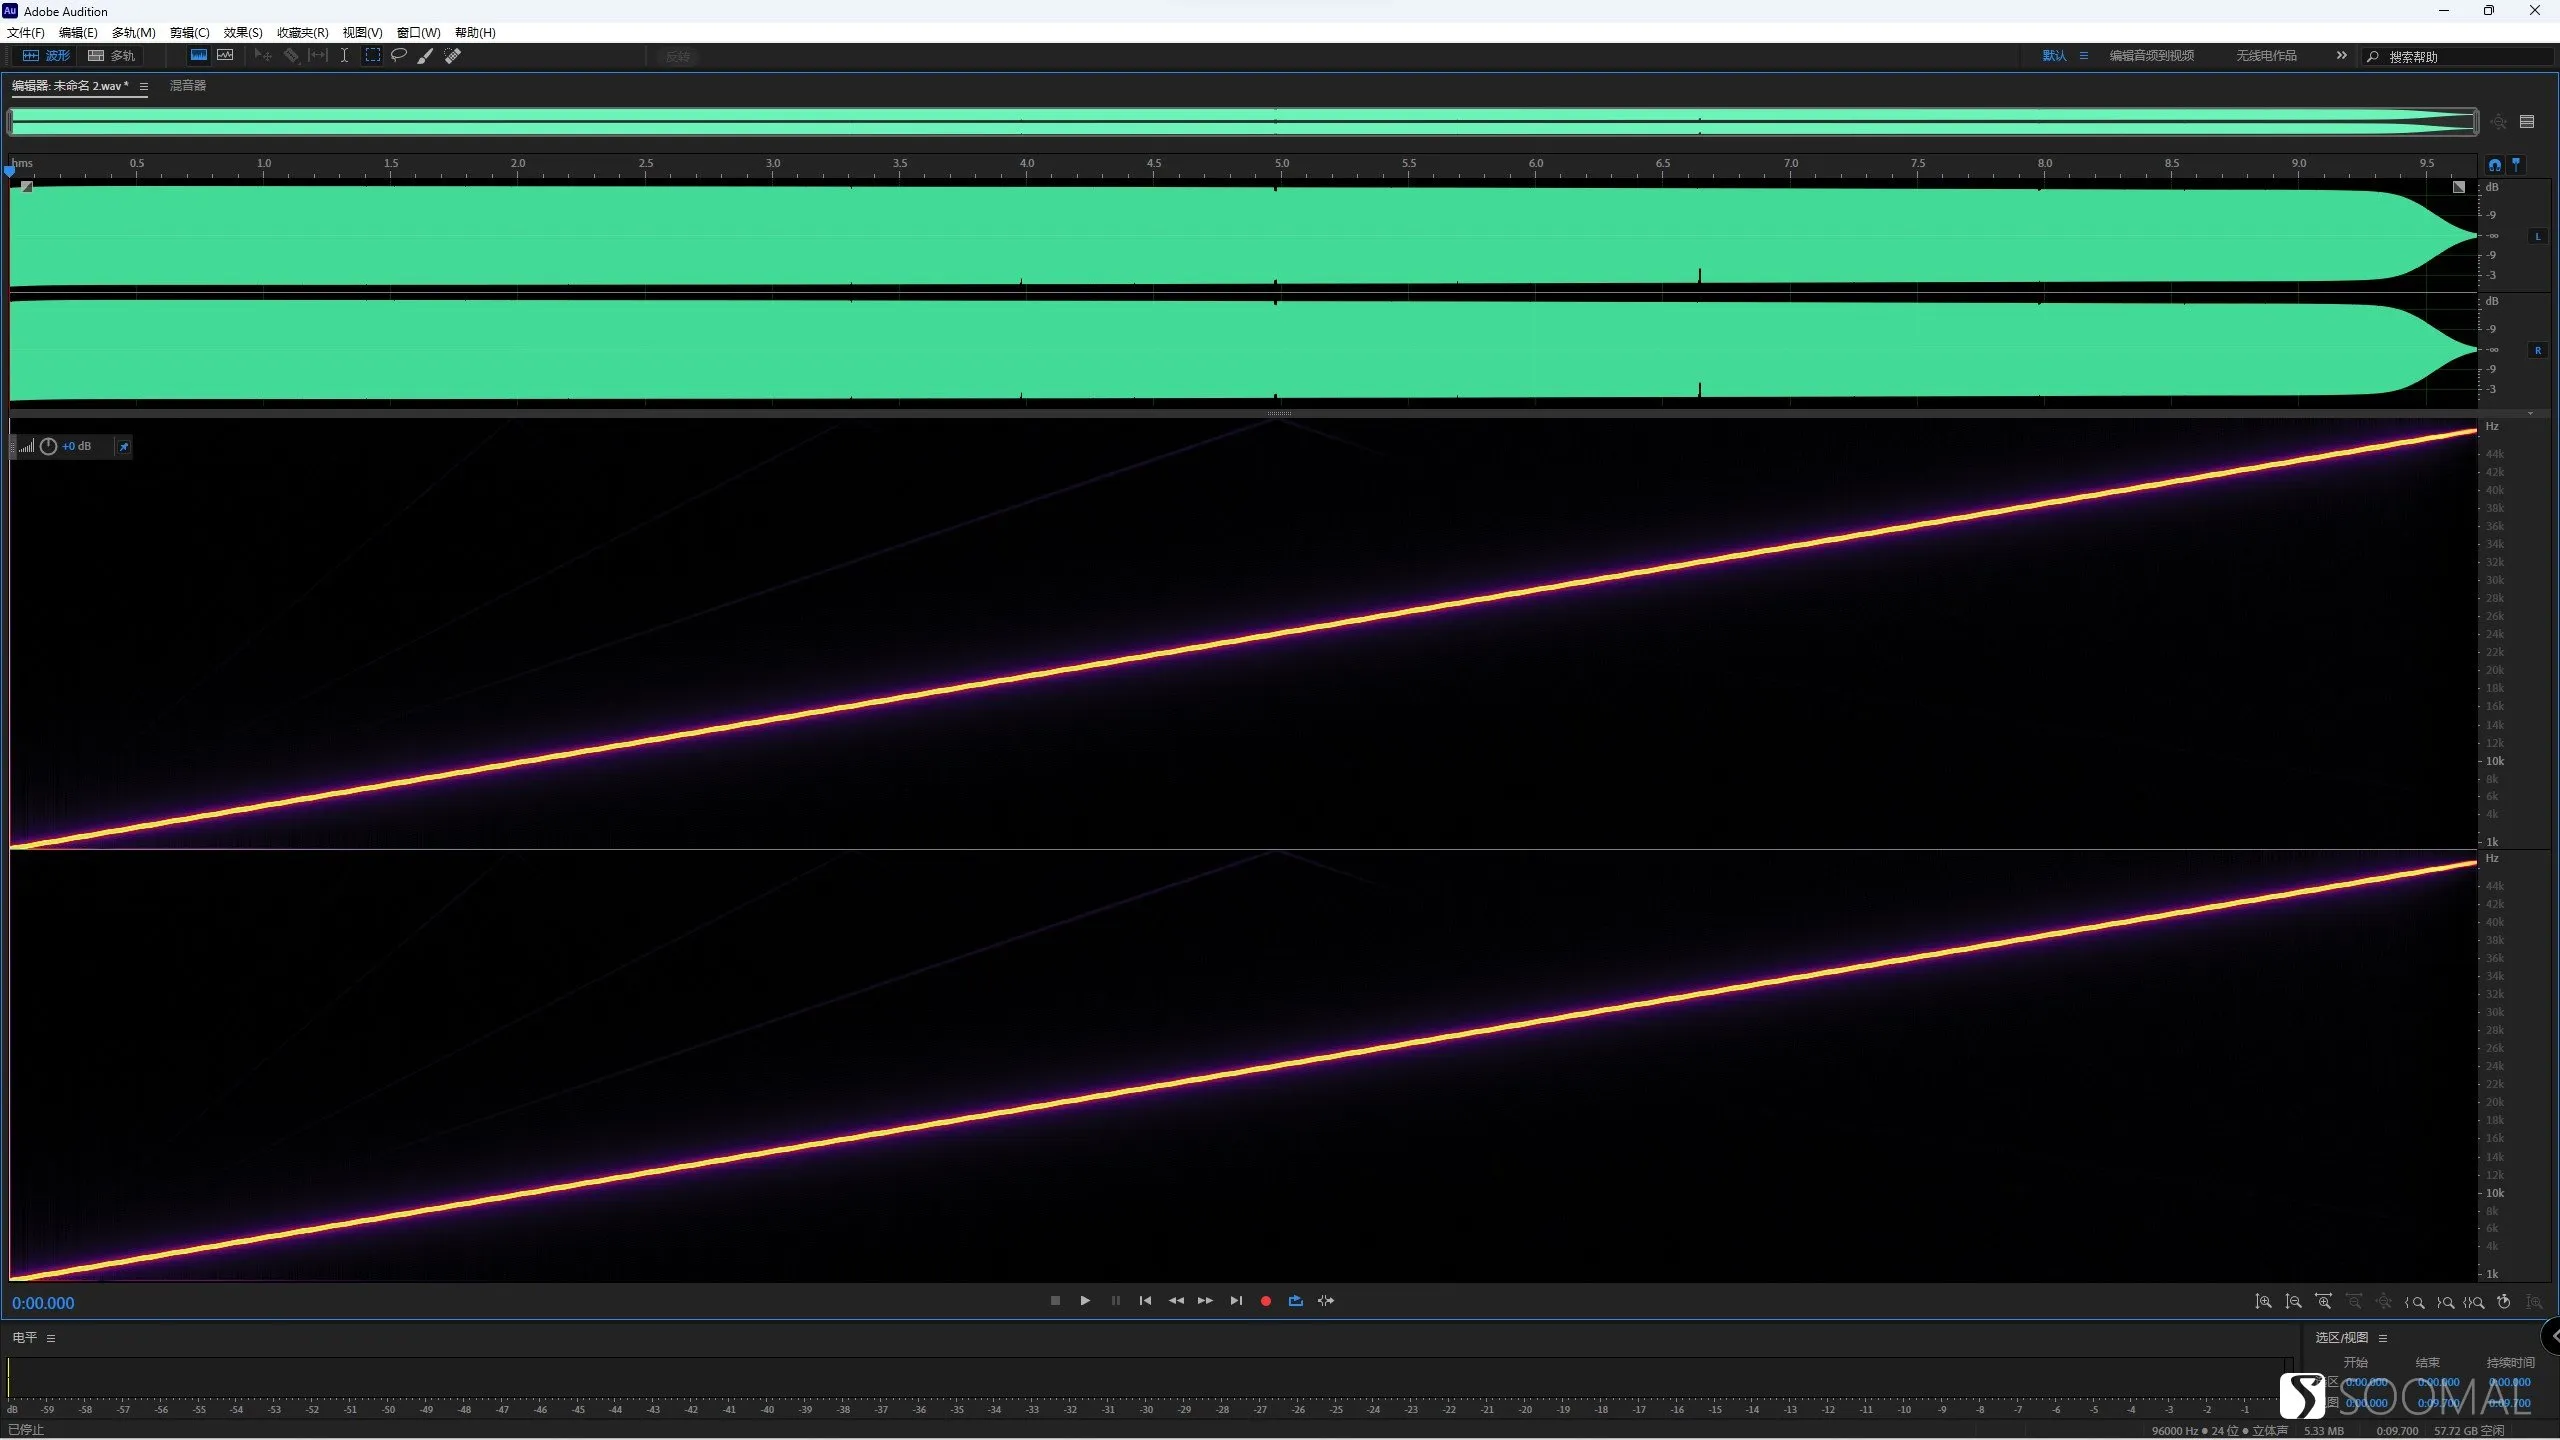The width and height of the screenshot is (2560, 1440).
Task: Open the 默认 workspace menu
Action: point(2084,56)
